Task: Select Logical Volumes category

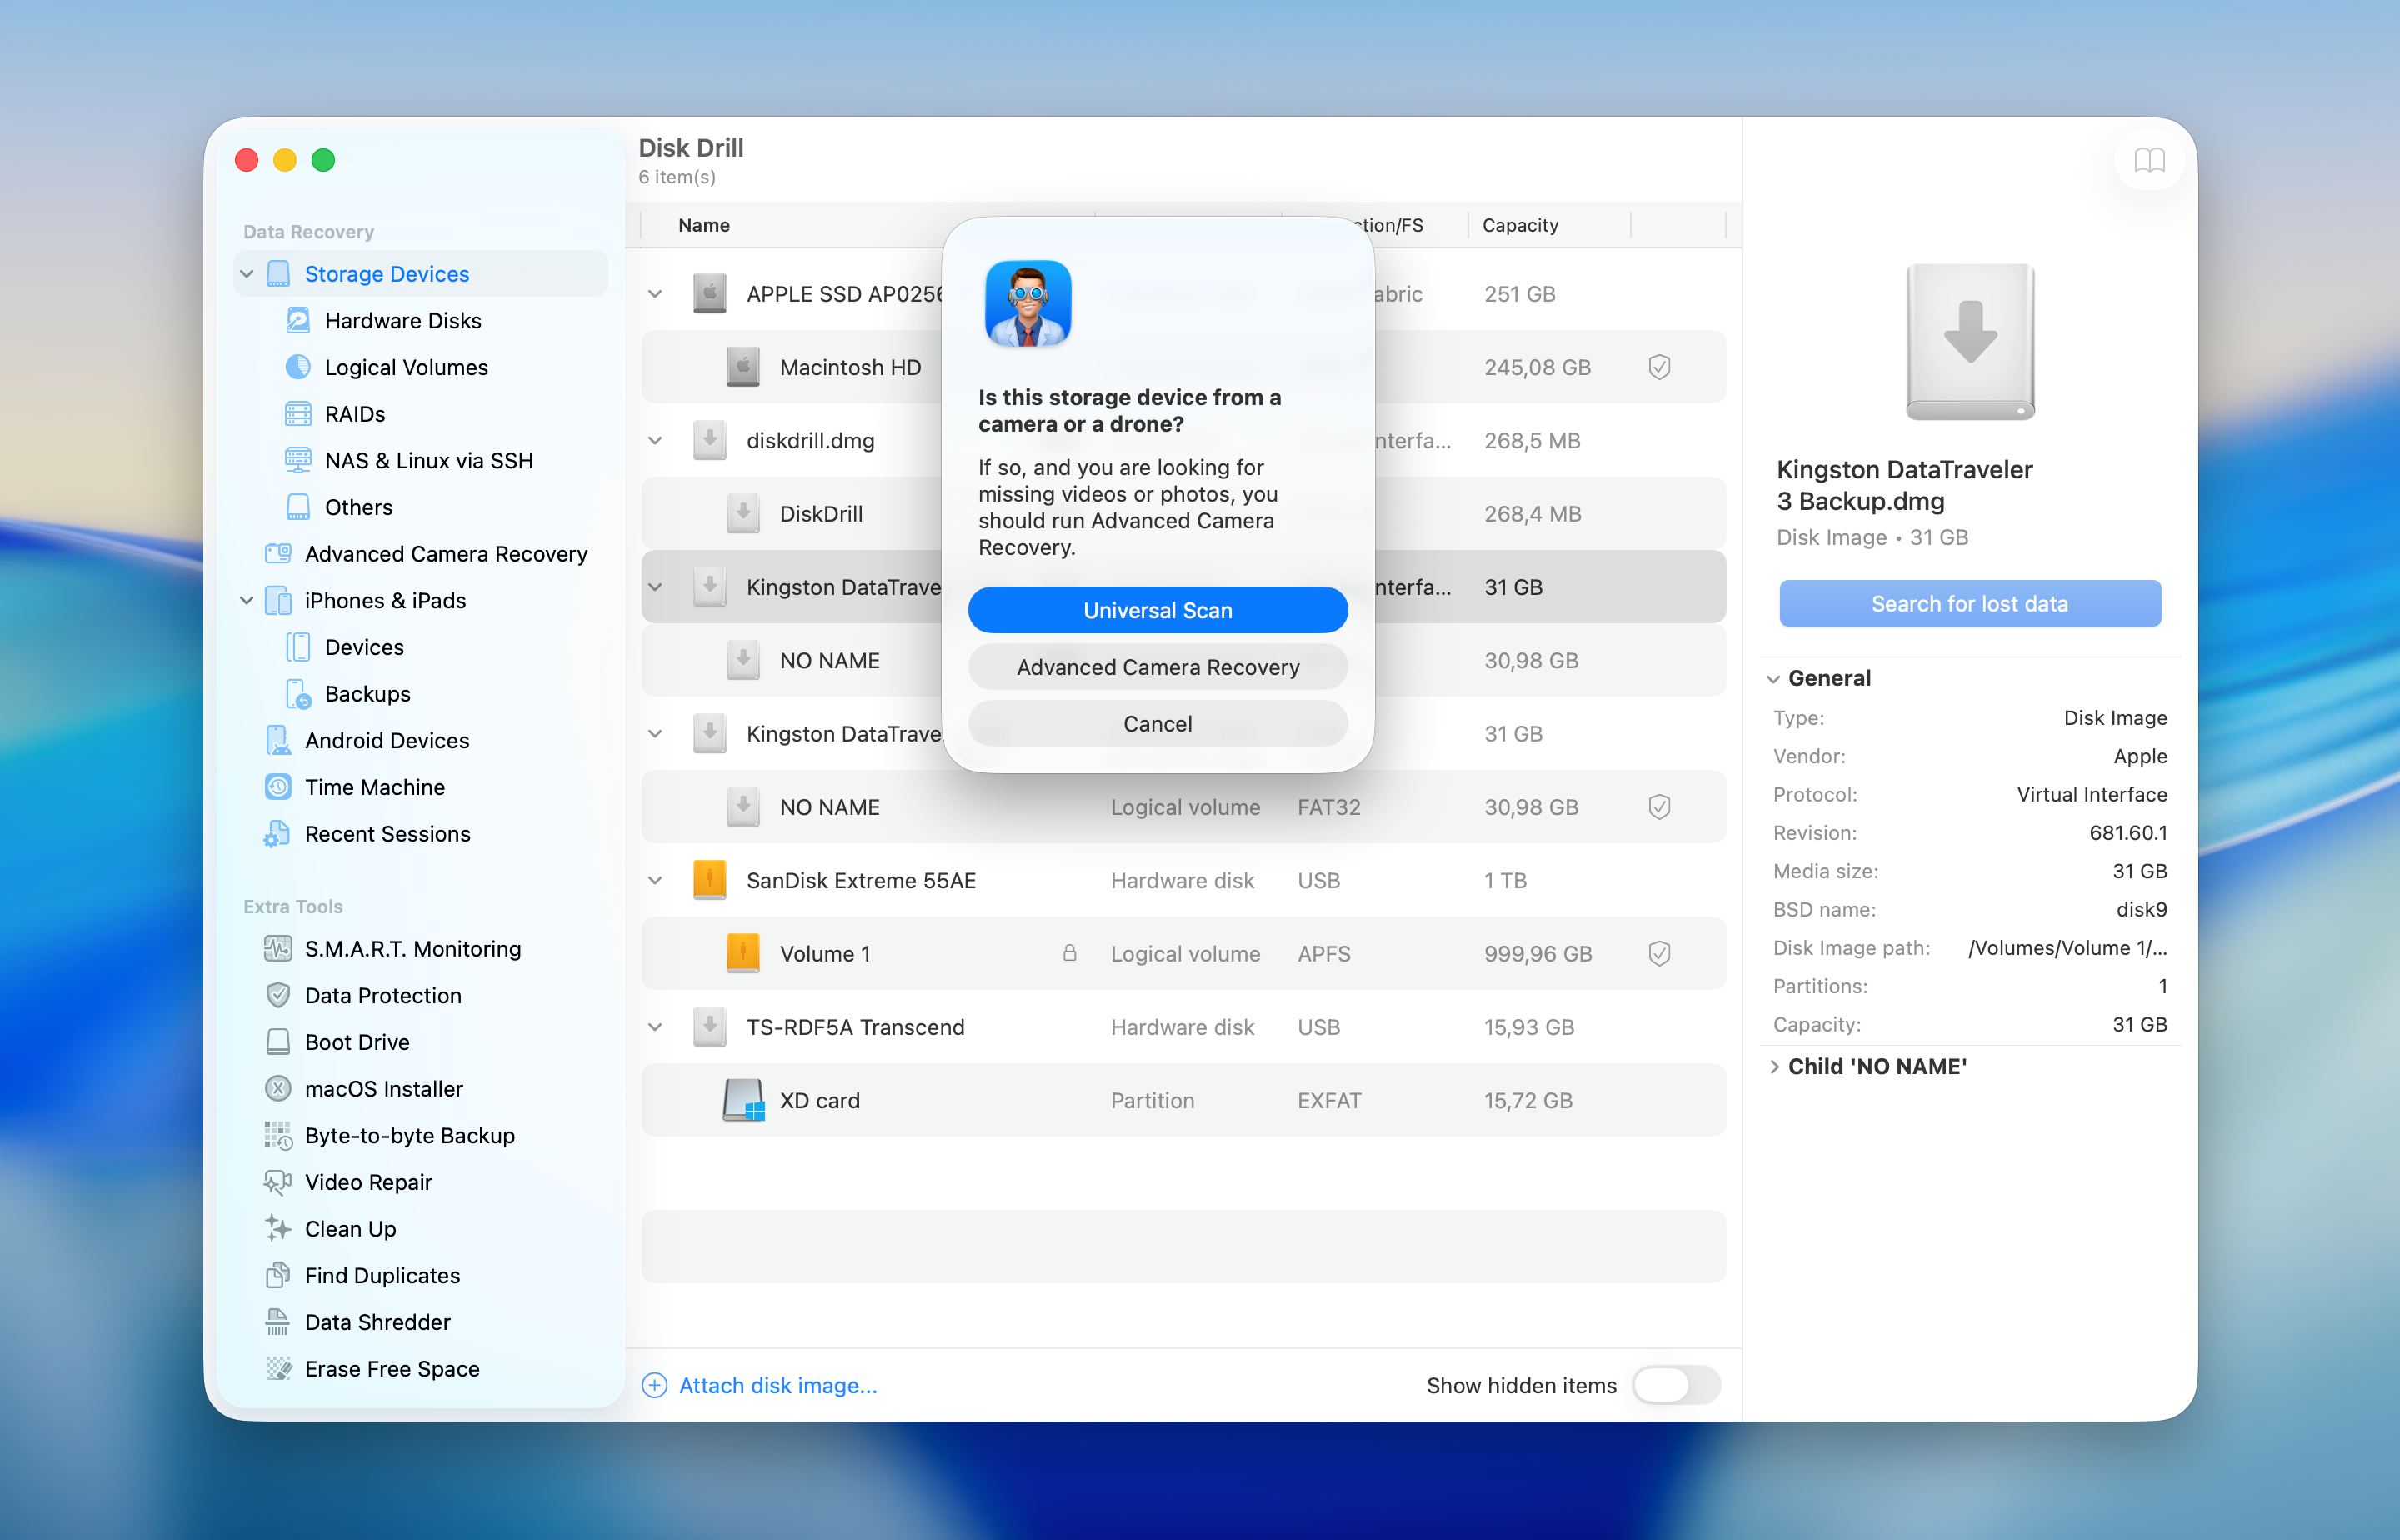Action: tap(406, 367)
